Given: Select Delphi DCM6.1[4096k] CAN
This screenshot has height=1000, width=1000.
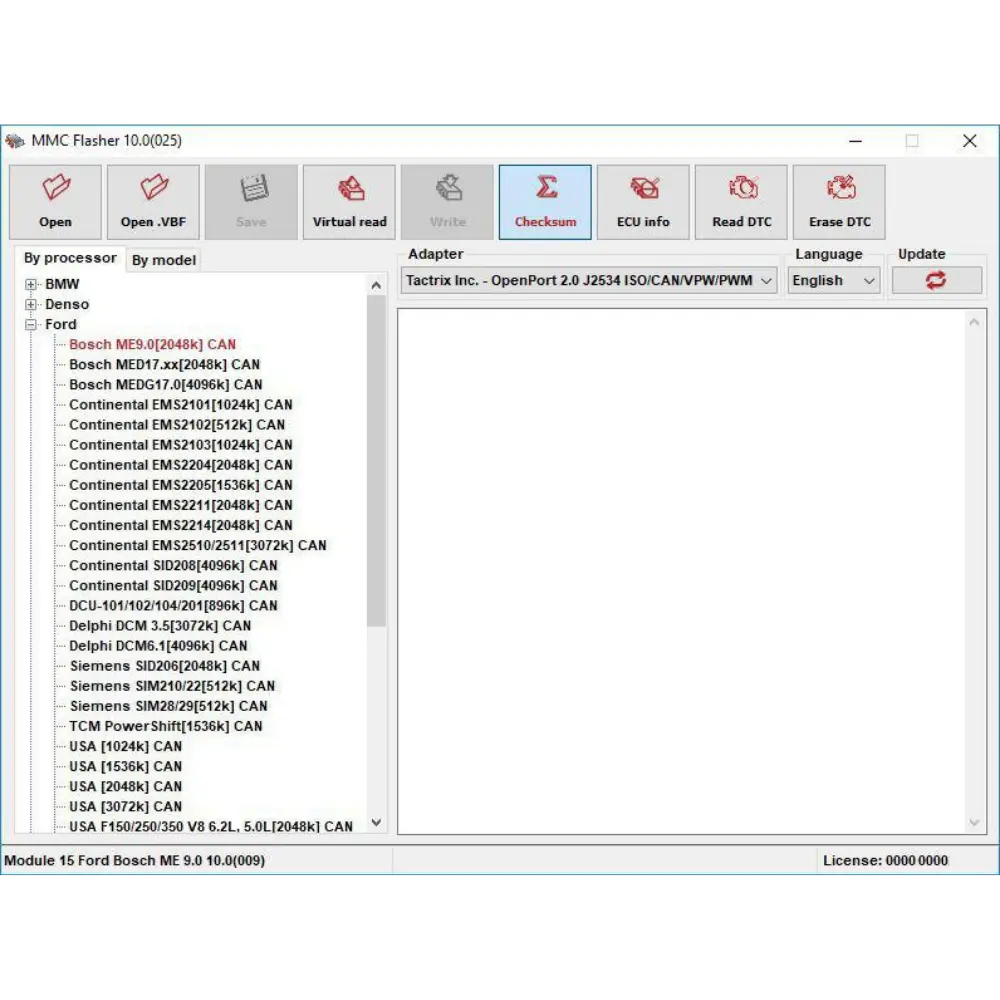Looking at the screenshot, I should (158, 646).
